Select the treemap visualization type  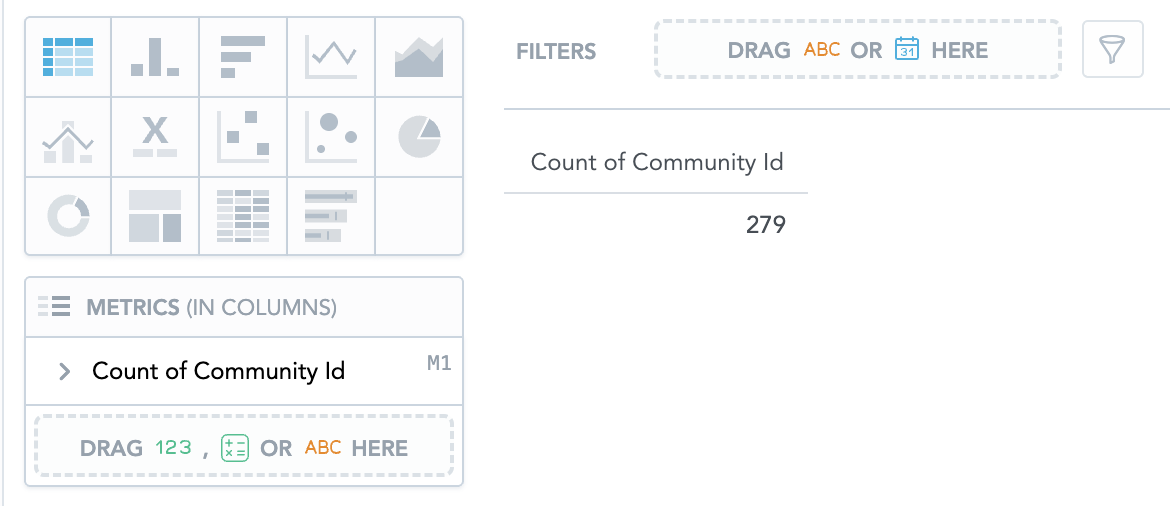155,215
